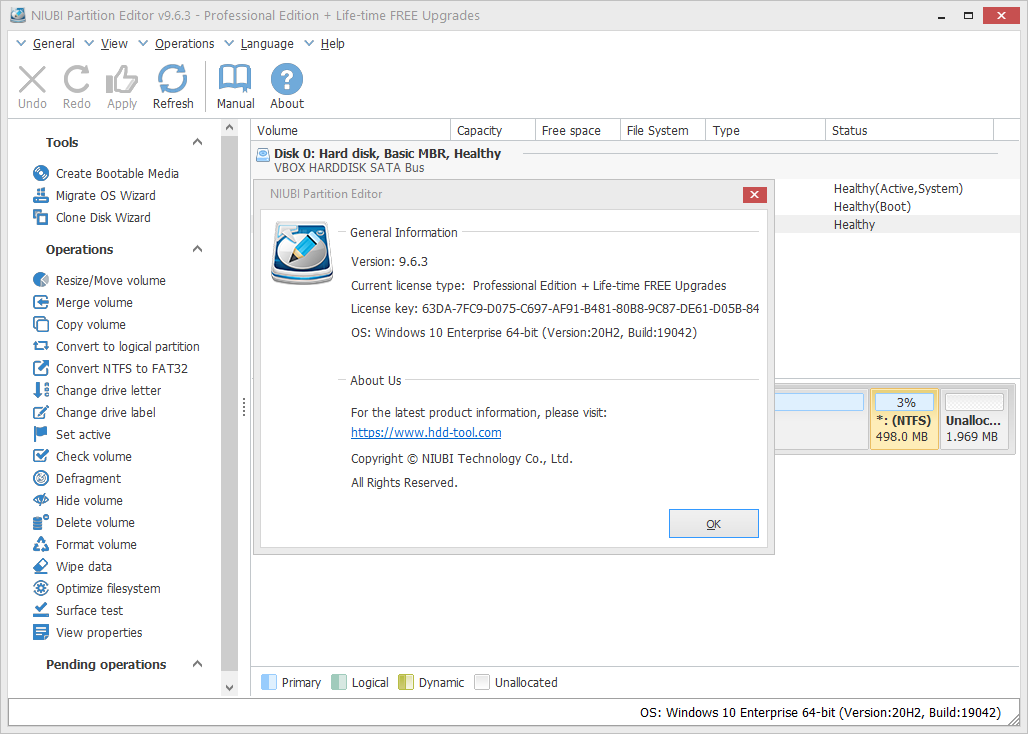Collapse the Tools section
This screenshot has width=1028, height=734.
pos(197,142)
